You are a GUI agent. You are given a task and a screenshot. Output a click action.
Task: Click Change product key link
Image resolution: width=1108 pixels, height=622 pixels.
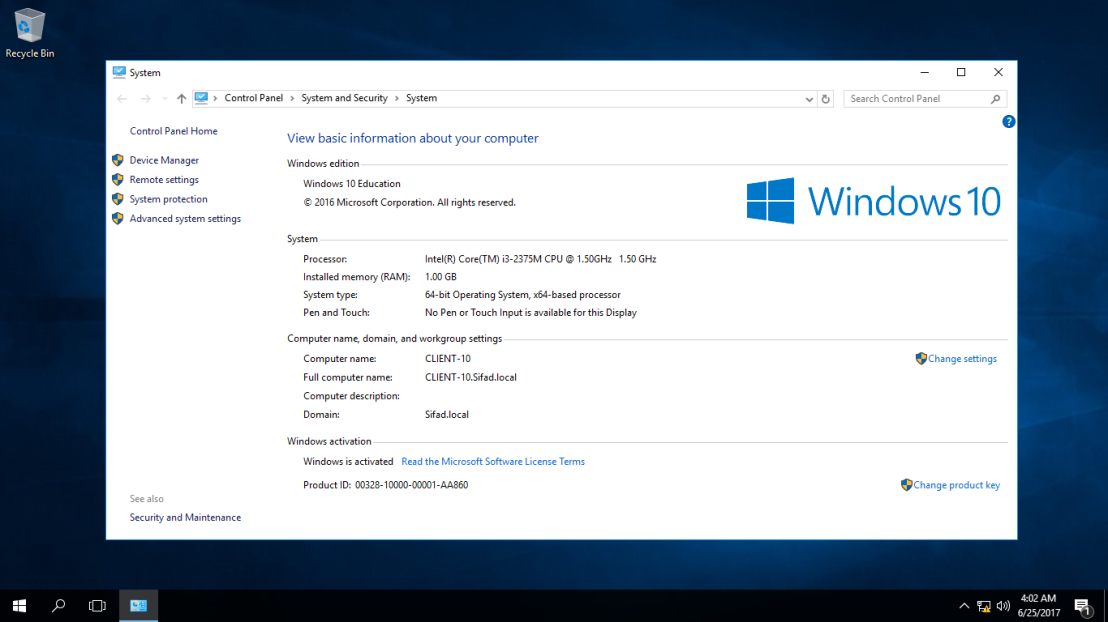pos(957,485)
